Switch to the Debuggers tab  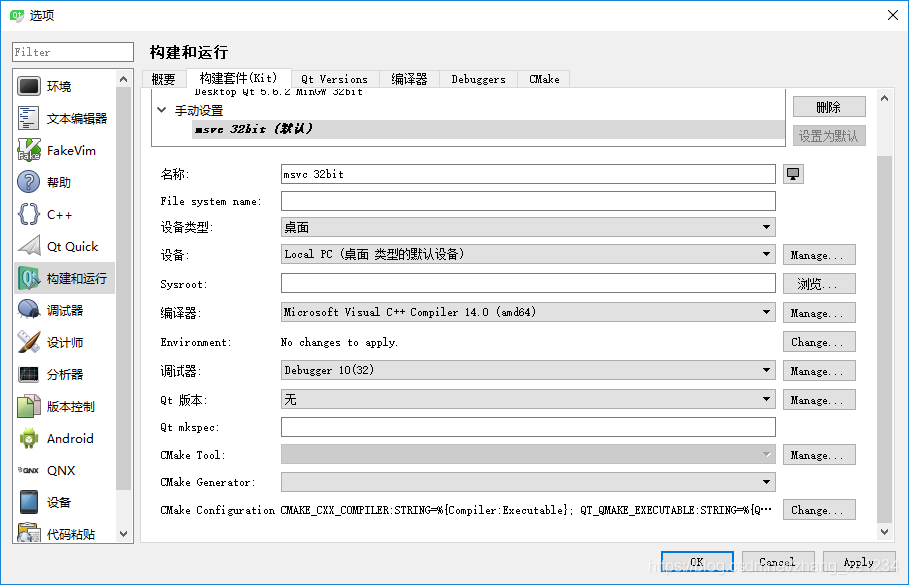(478, 79)
